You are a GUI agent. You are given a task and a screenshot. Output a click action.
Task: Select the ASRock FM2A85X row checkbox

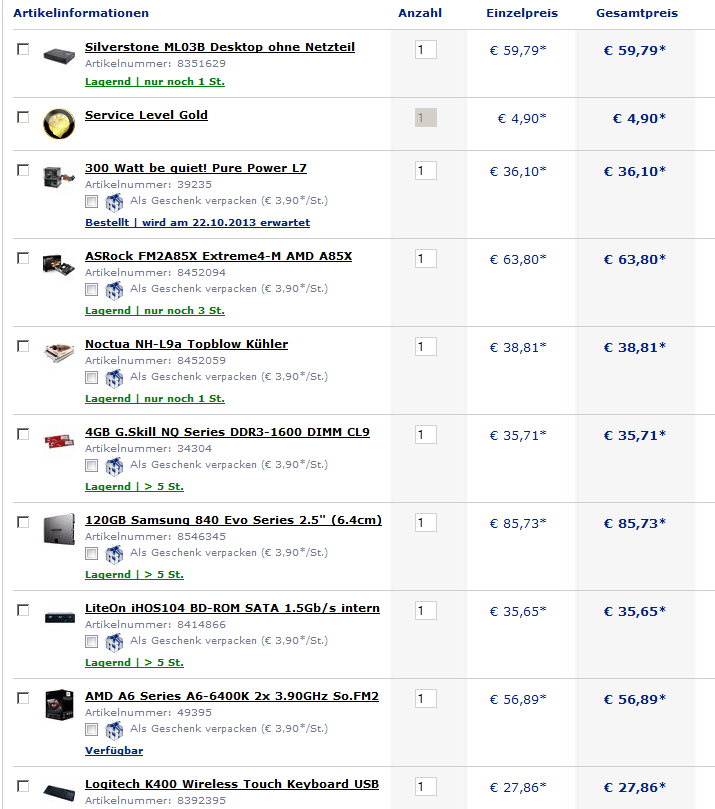pyautogui.click(x=23, y=258)
